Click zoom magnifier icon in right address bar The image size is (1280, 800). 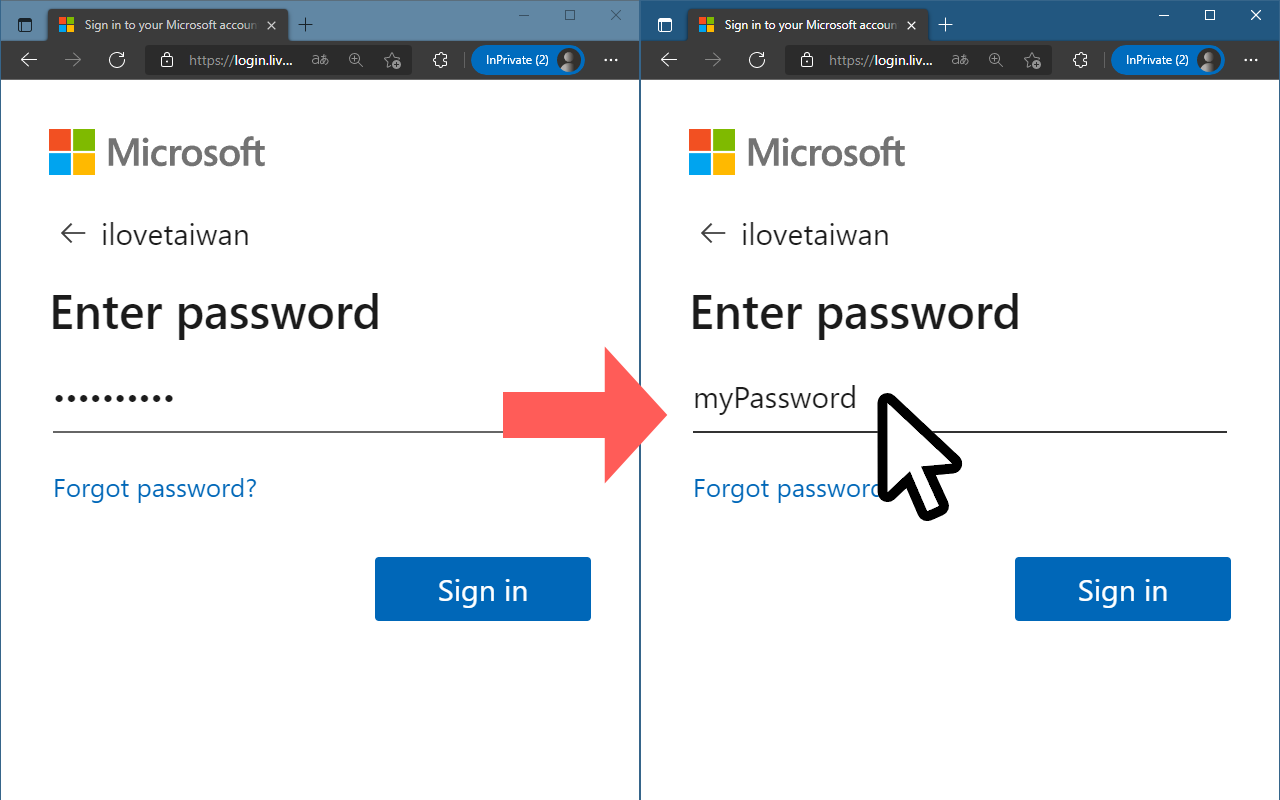tap(996, 60)
